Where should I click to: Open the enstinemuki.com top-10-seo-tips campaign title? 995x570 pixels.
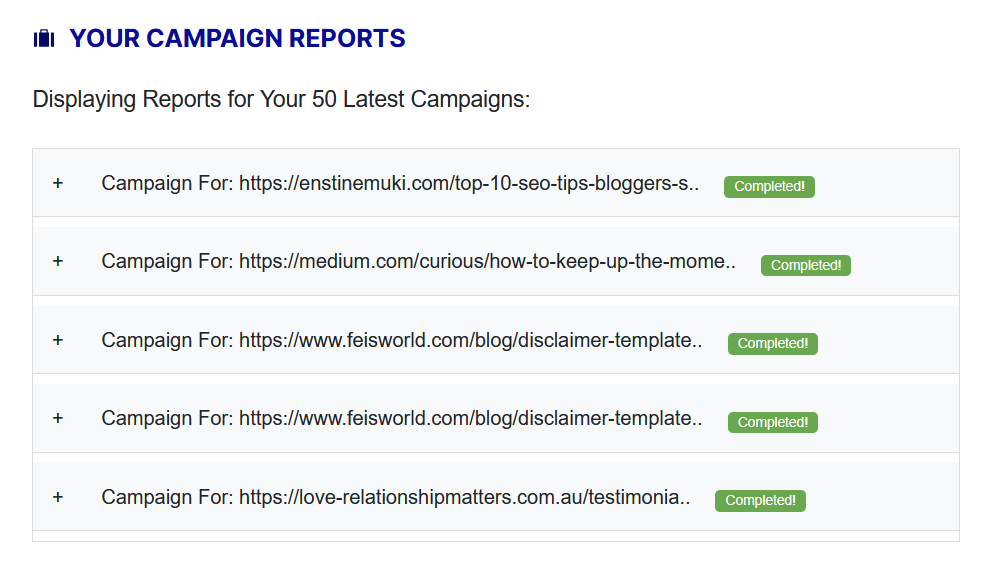pos(400,184)
